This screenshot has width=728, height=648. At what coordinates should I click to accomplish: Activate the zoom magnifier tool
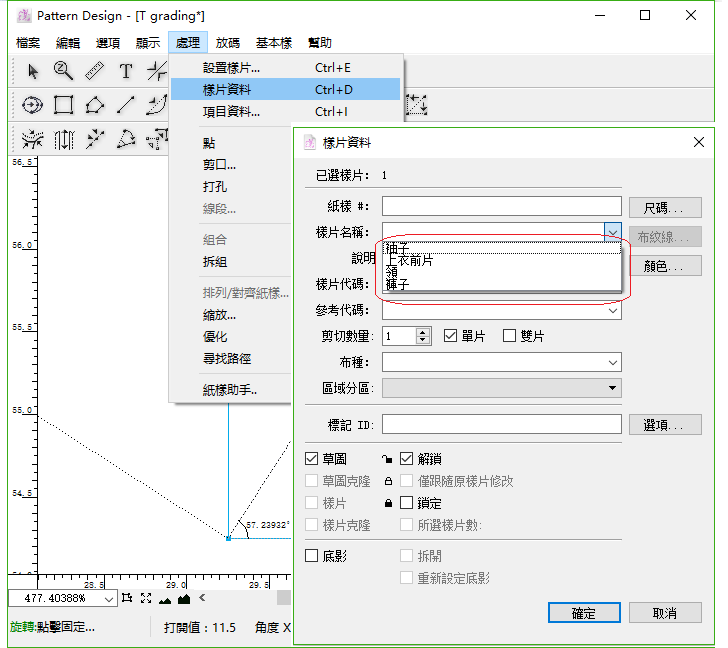point(63,70)
